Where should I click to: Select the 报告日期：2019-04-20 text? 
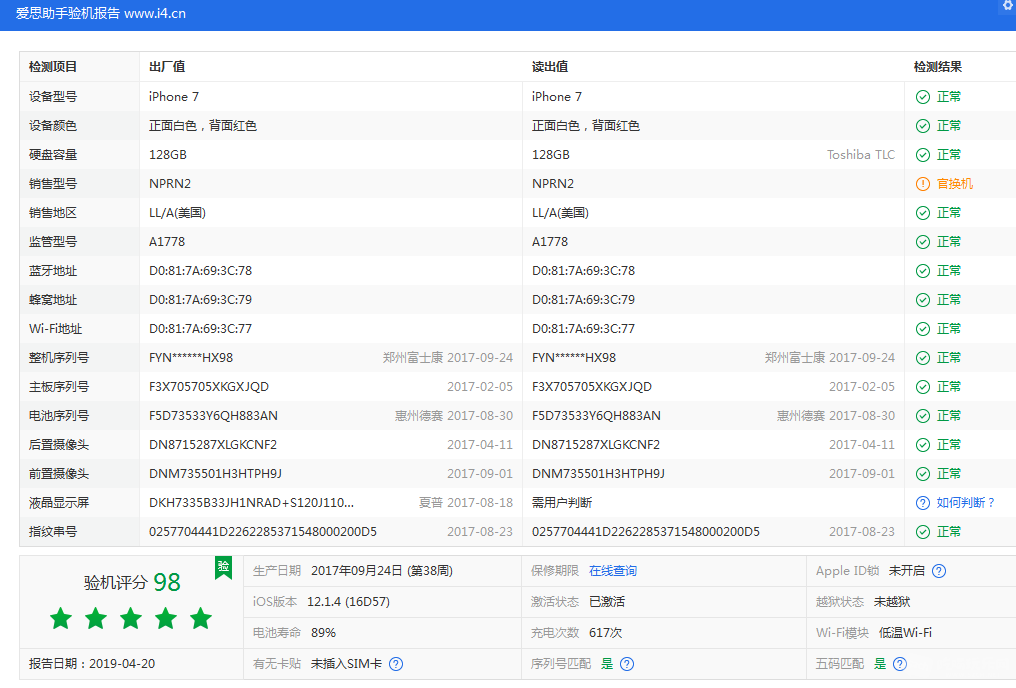click(92, 664)
